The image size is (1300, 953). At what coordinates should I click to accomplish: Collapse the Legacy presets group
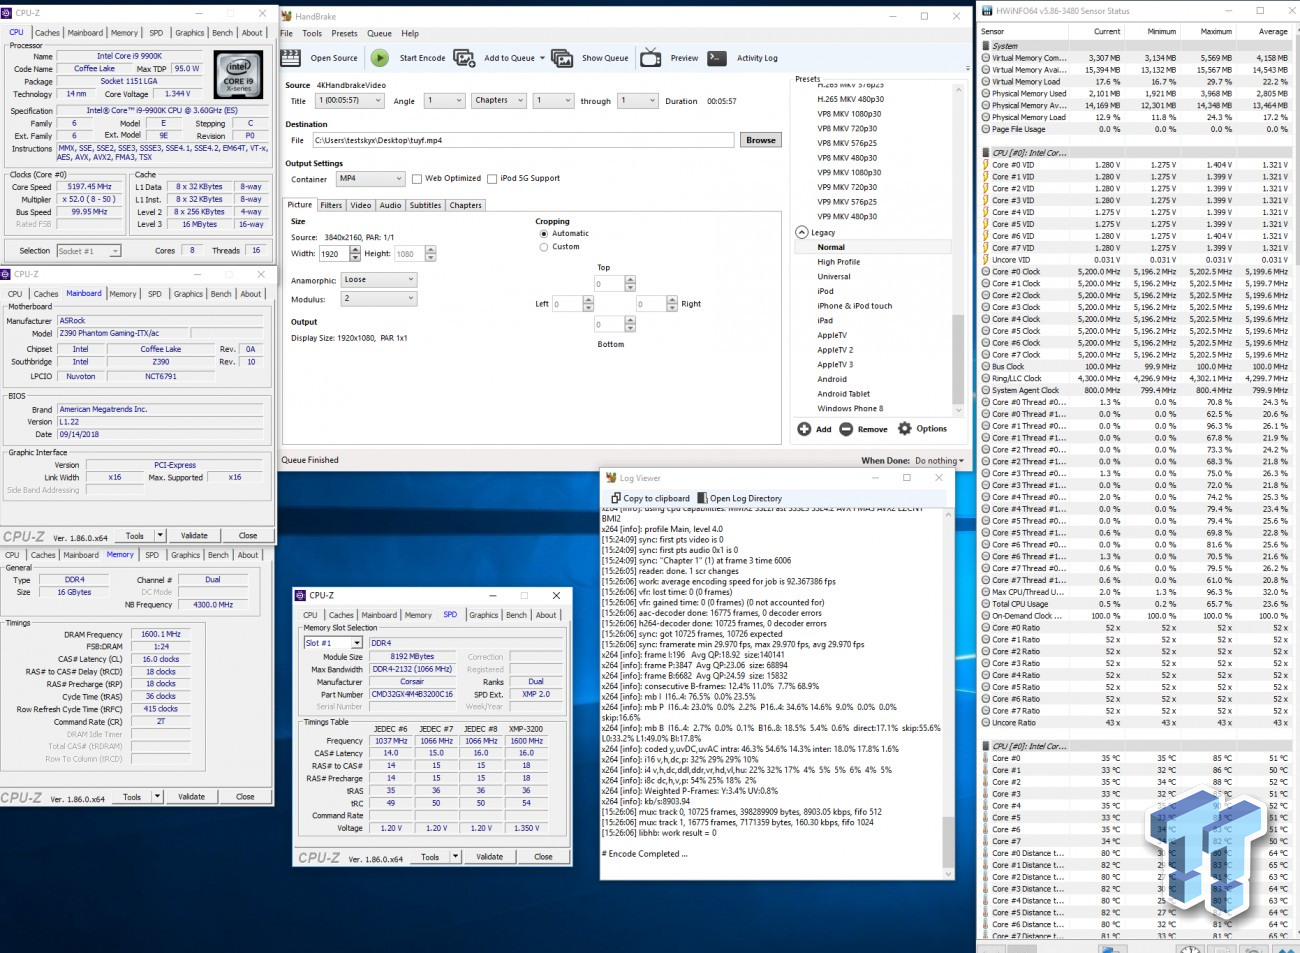coord(802,232)
